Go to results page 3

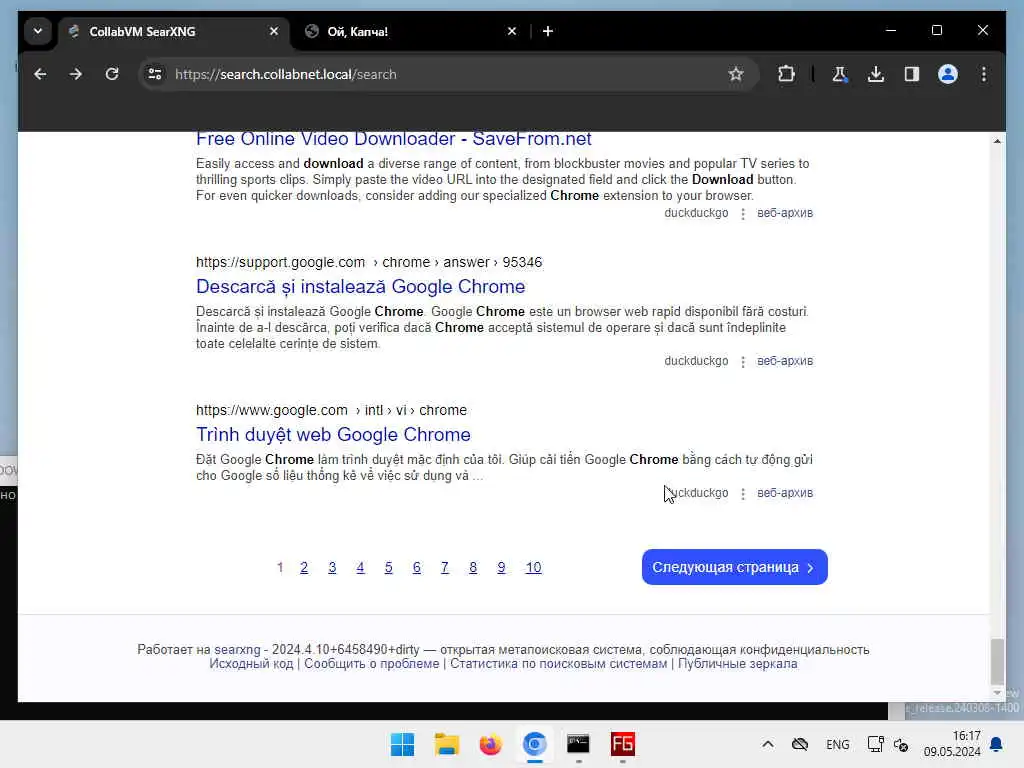click(332, 568)
